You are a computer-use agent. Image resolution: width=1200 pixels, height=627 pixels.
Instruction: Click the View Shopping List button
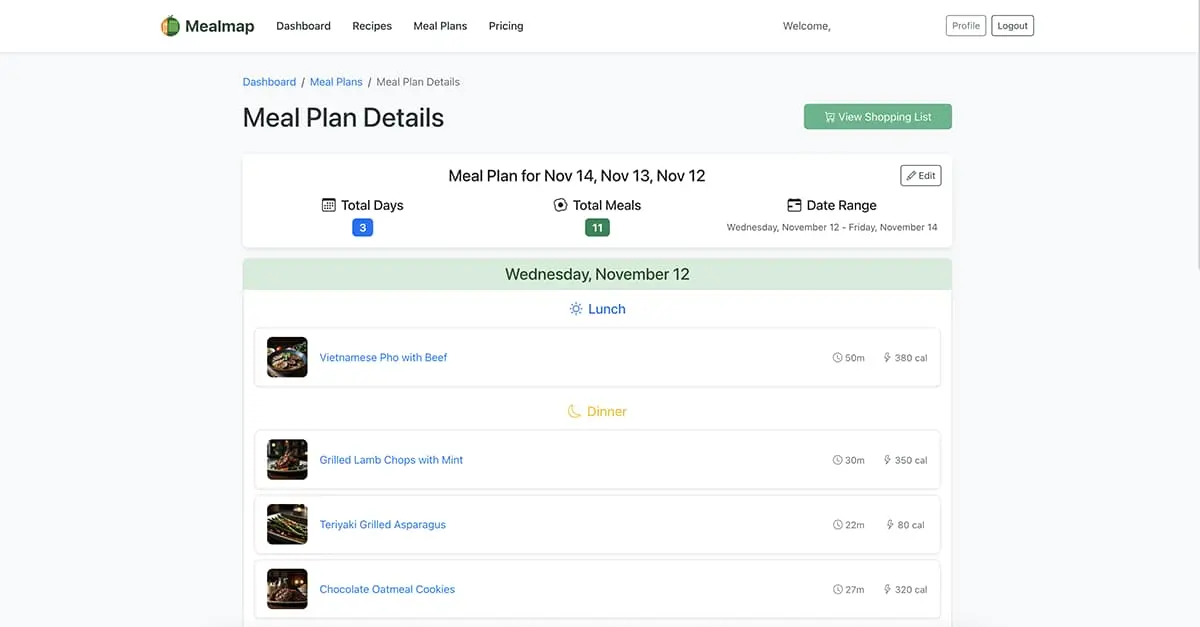(877, 116)
